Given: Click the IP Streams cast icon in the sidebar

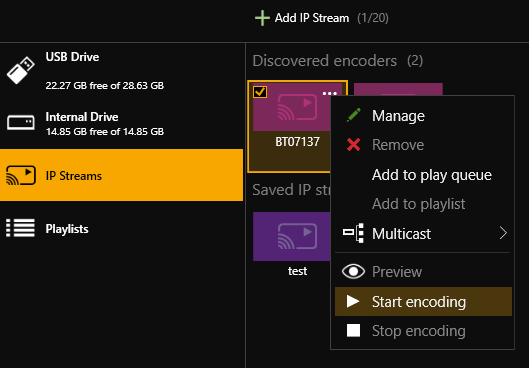Looking at the screenshot, I should pos(21,175).
